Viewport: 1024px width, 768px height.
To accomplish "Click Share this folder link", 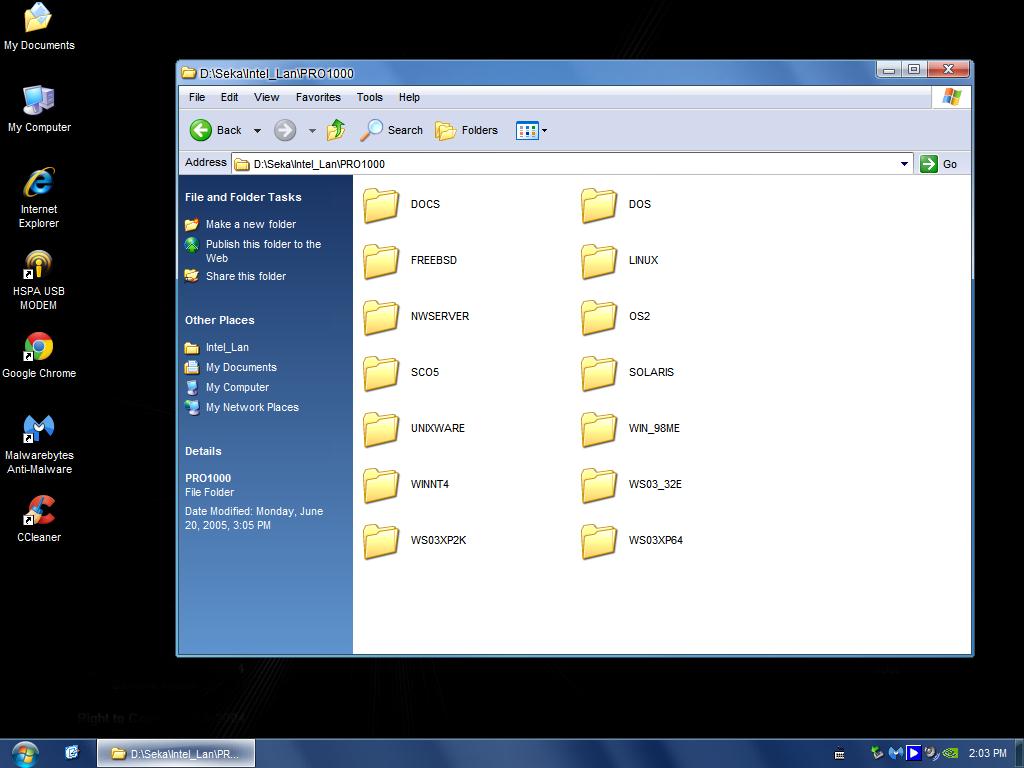I will 245,276.
